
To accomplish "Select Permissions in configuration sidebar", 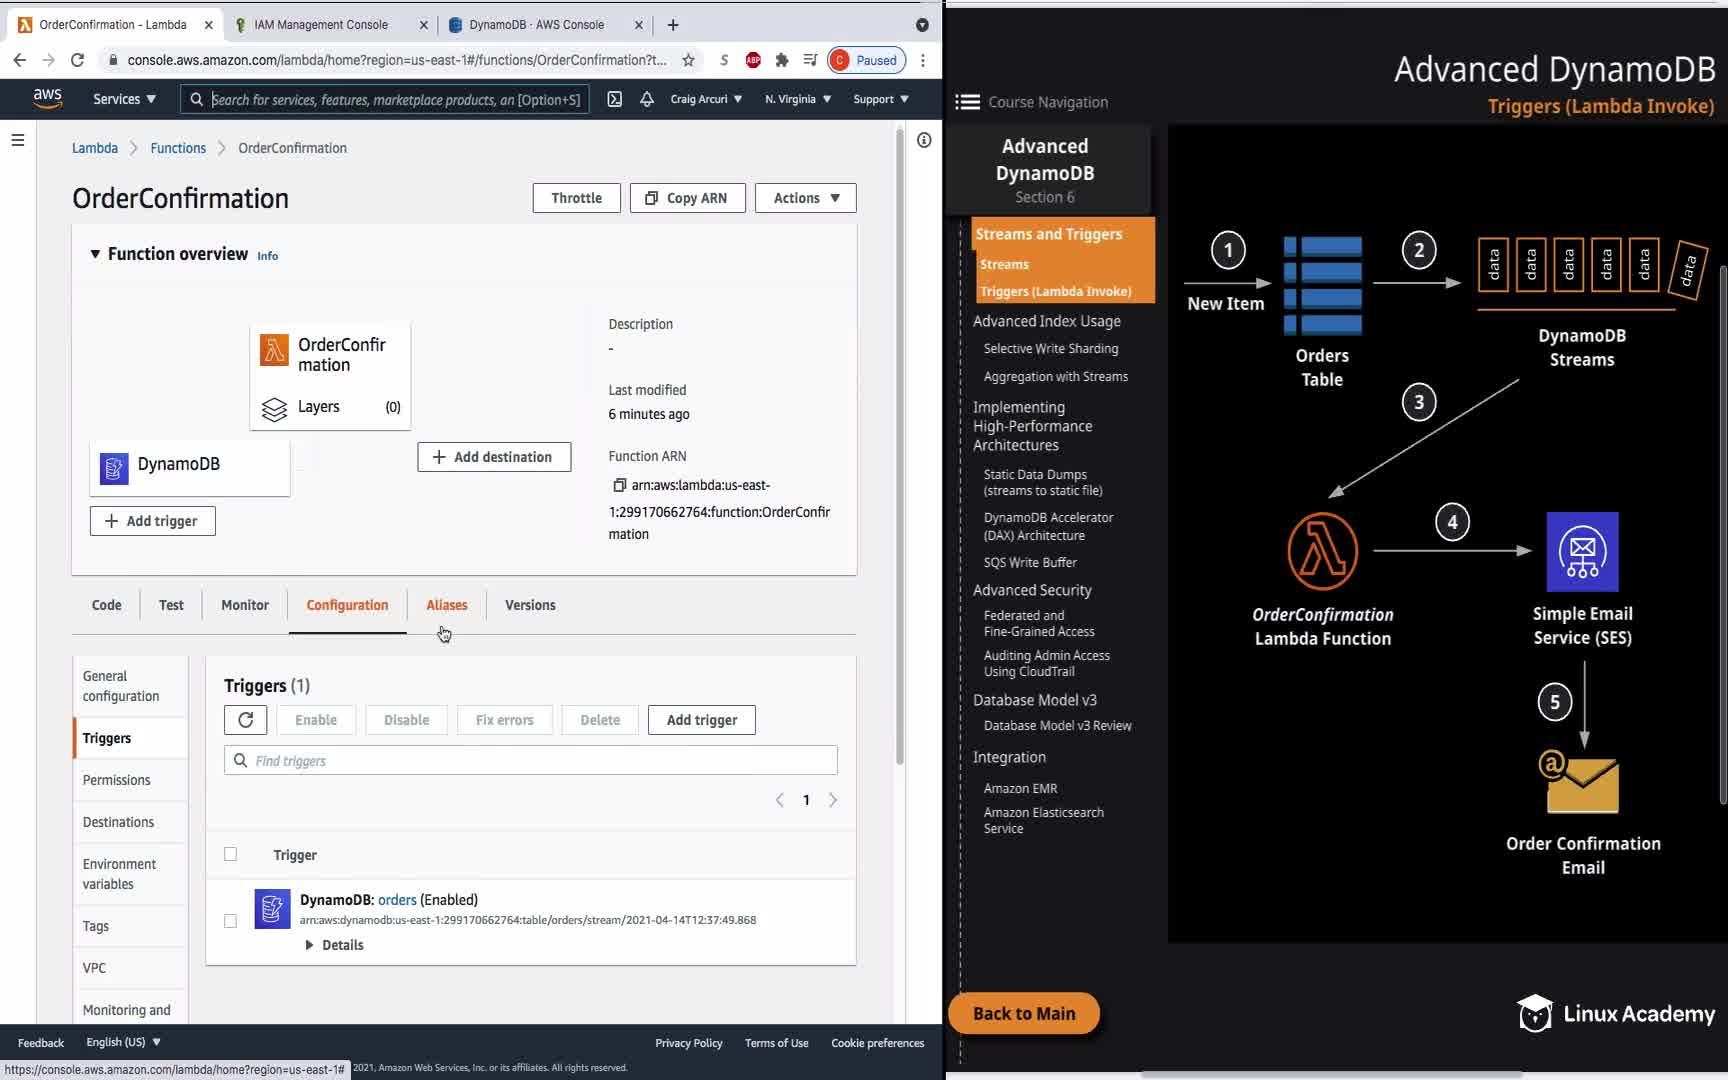I will pyautogui.click(x=116, y=780).
